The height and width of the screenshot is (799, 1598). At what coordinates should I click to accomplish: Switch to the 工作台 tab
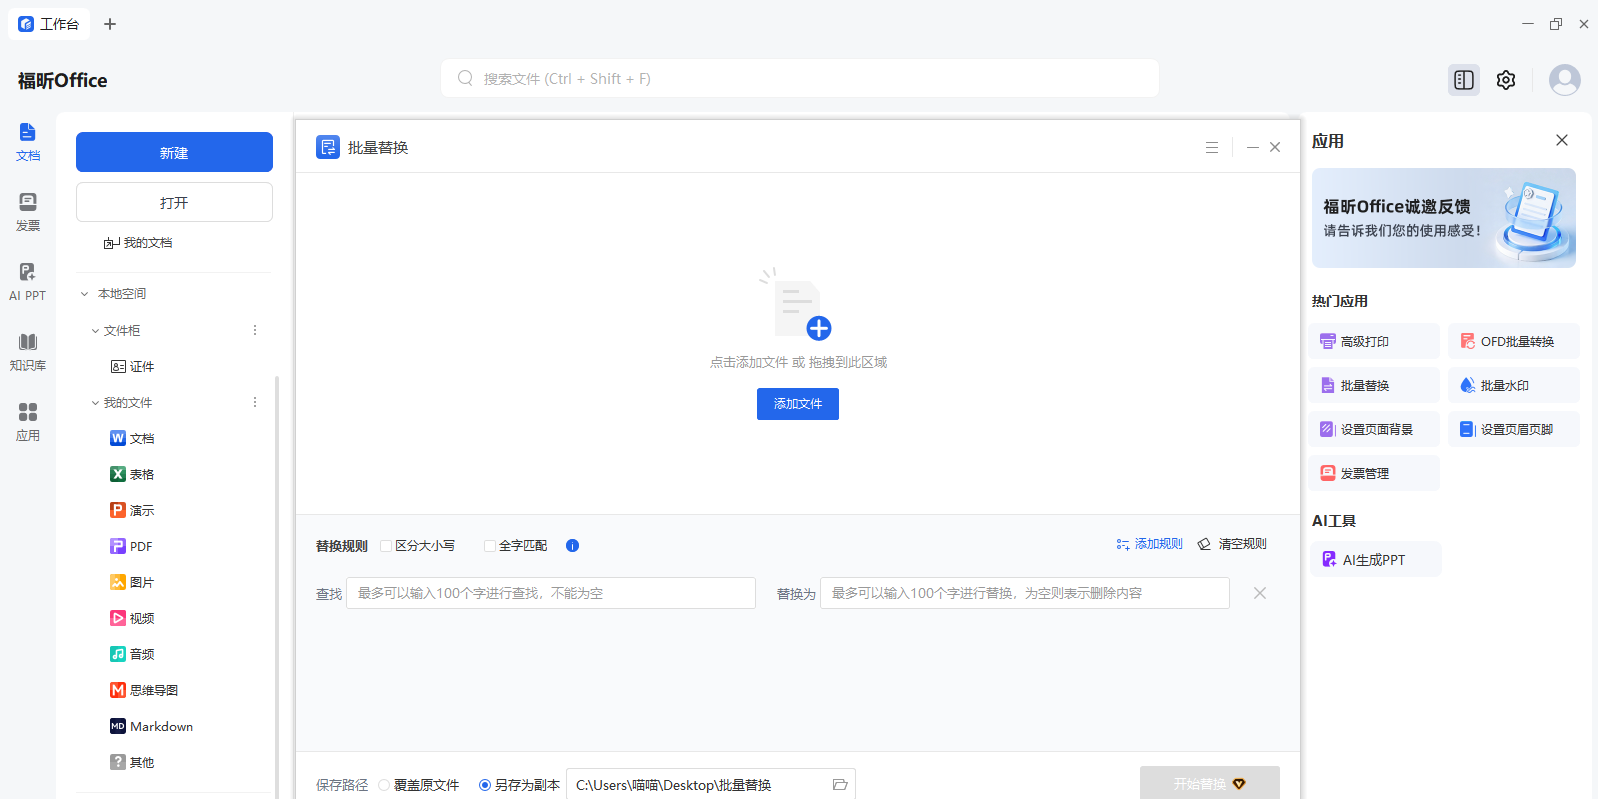click(x=49, y=24)
